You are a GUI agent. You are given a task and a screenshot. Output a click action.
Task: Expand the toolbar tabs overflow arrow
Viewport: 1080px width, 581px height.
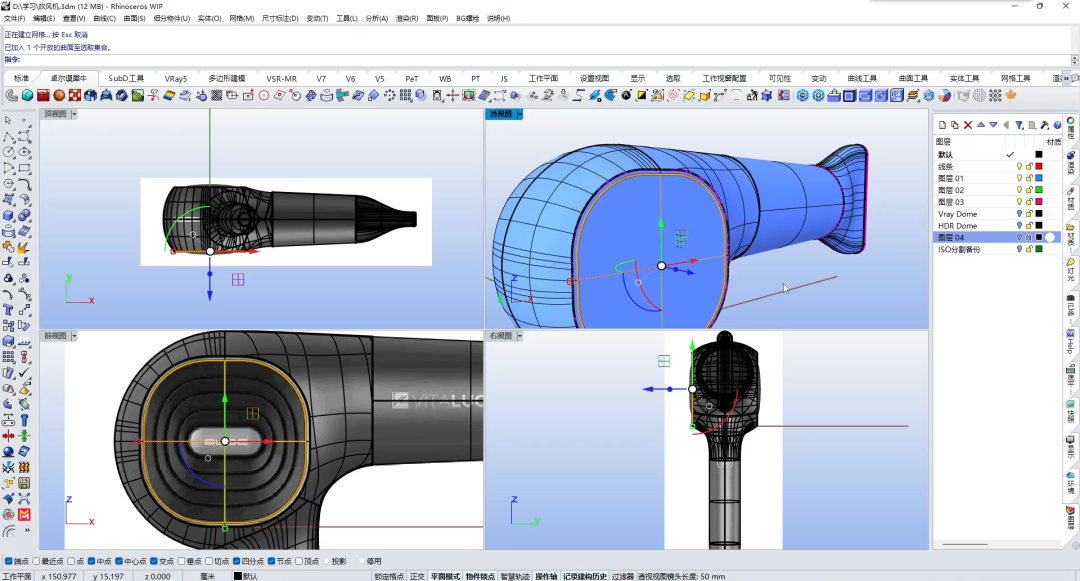pyautogui.click(x=1066, y=78)
